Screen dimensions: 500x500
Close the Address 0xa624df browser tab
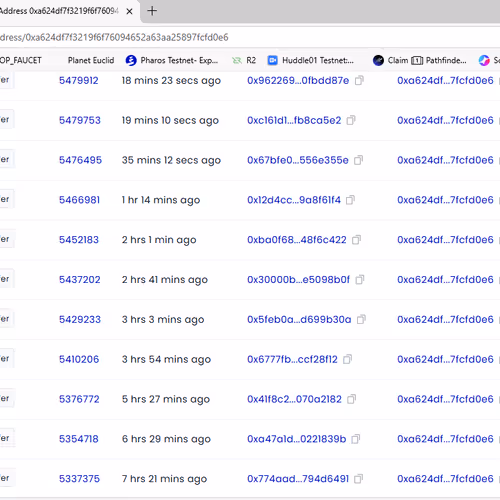tap(129, 11)
